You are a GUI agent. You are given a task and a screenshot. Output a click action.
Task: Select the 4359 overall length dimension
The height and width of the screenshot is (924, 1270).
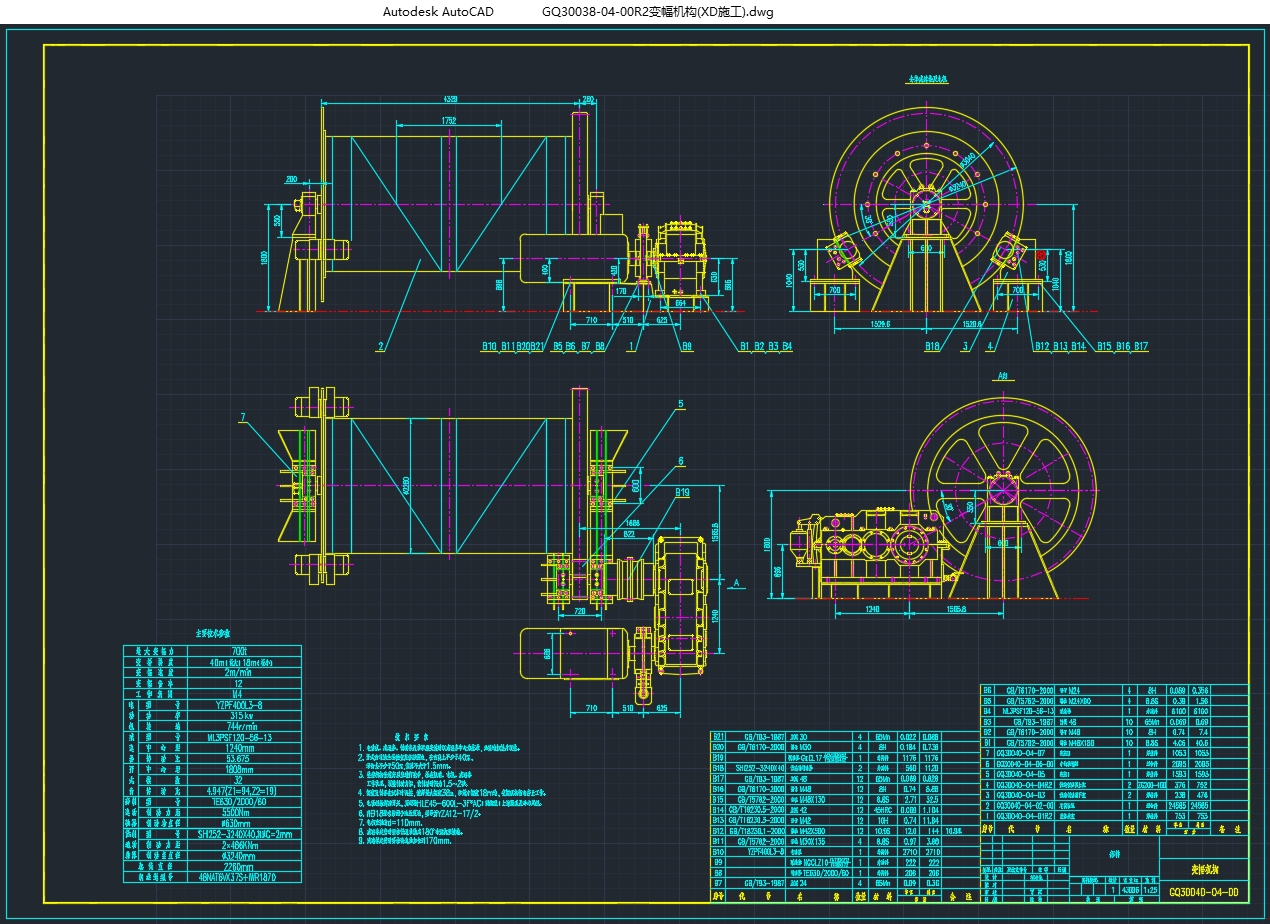coord(451,99)
